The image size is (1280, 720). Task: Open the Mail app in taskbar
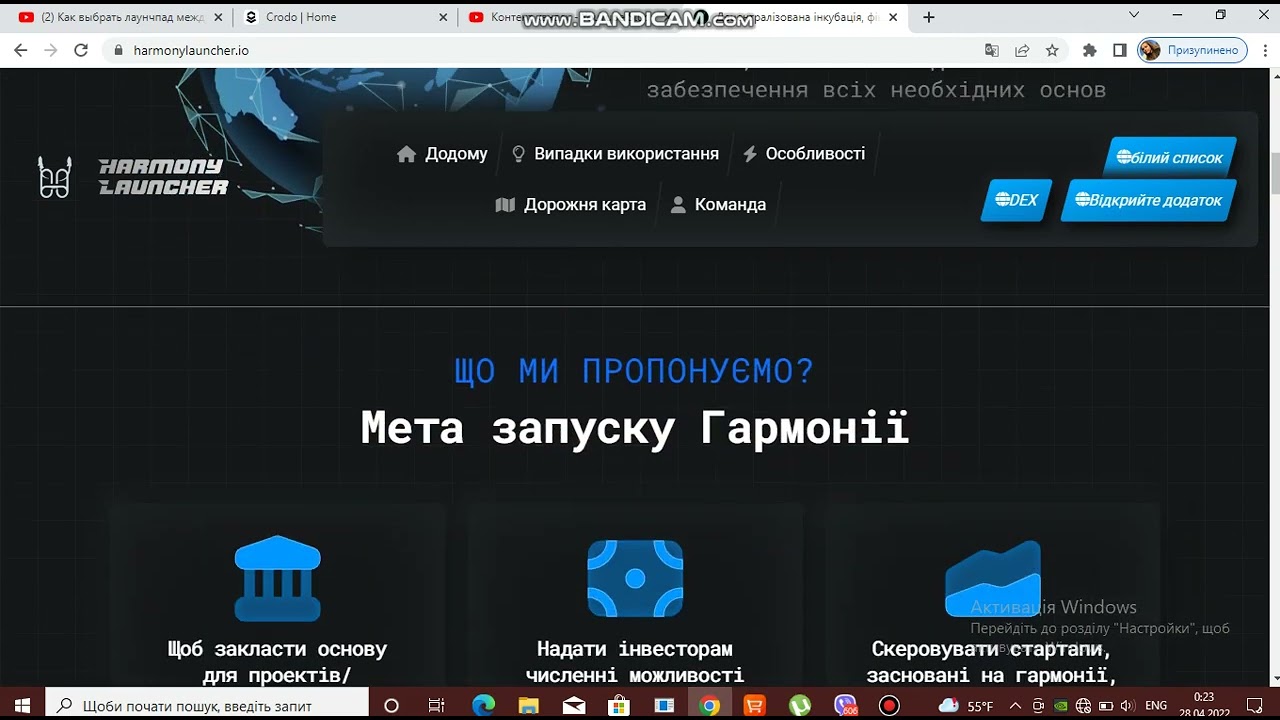click(x=574, y=705)
